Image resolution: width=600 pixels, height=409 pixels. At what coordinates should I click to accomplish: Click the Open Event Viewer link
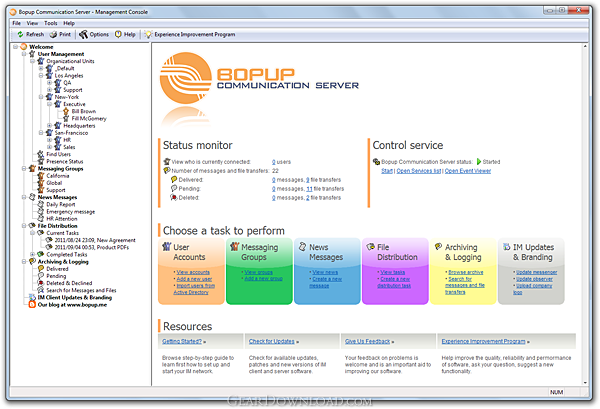pos(468,171)
